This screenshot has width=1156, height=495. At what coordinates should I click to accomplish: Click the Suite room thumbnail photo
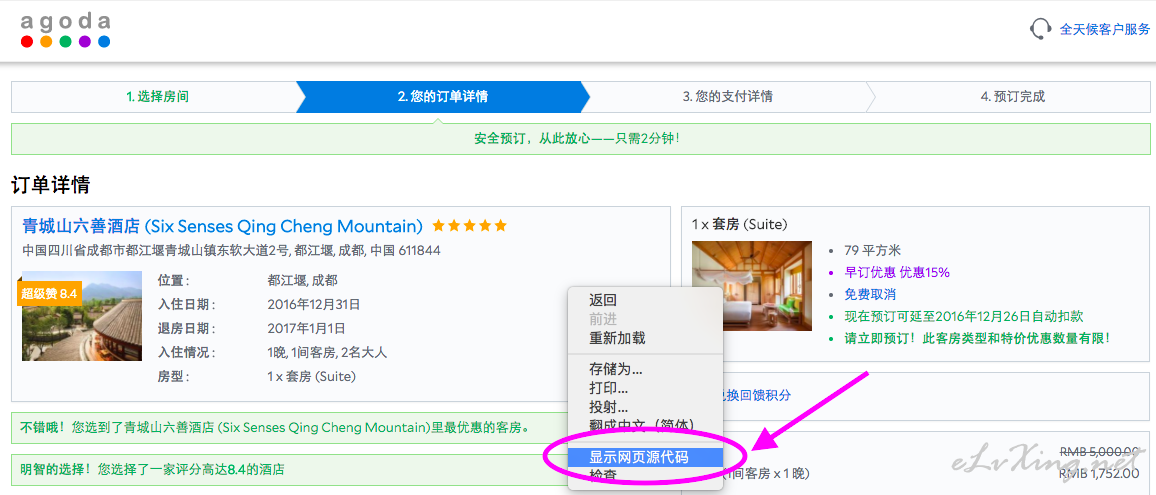752,286
